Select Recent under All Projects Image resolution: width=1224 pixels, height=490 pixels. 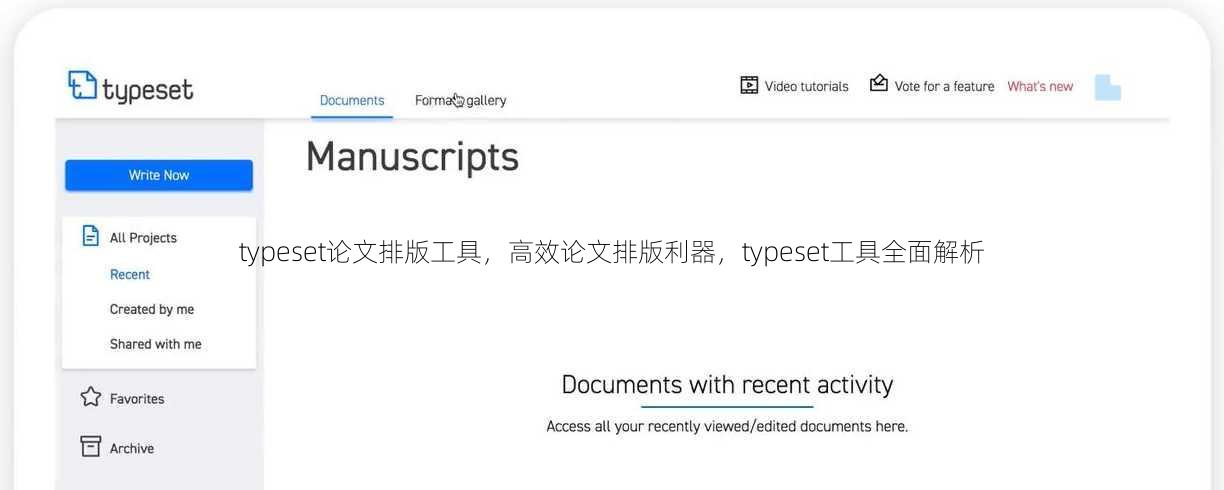point(130,275)
